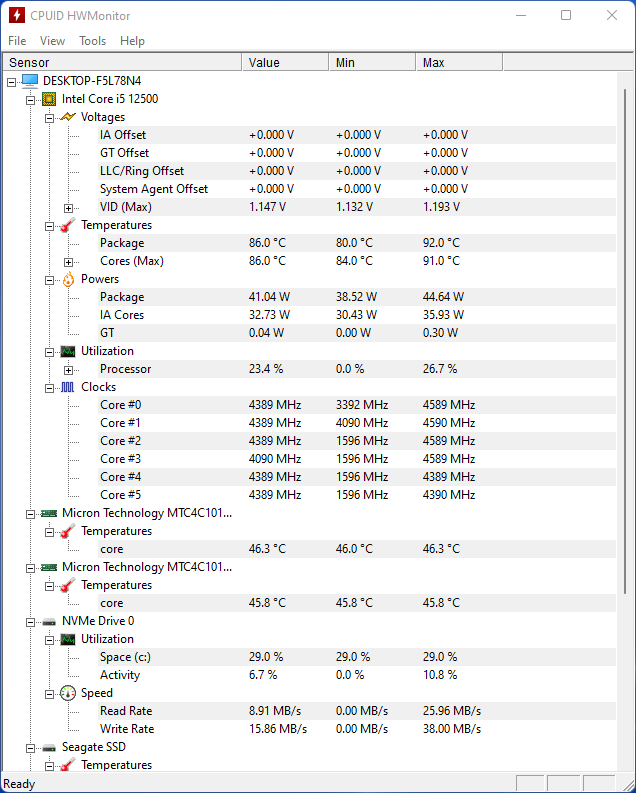Viewport: 636px width, 793px height.
Task: Collapse the Seagate SSD node
Action: (x=30, y=748)
